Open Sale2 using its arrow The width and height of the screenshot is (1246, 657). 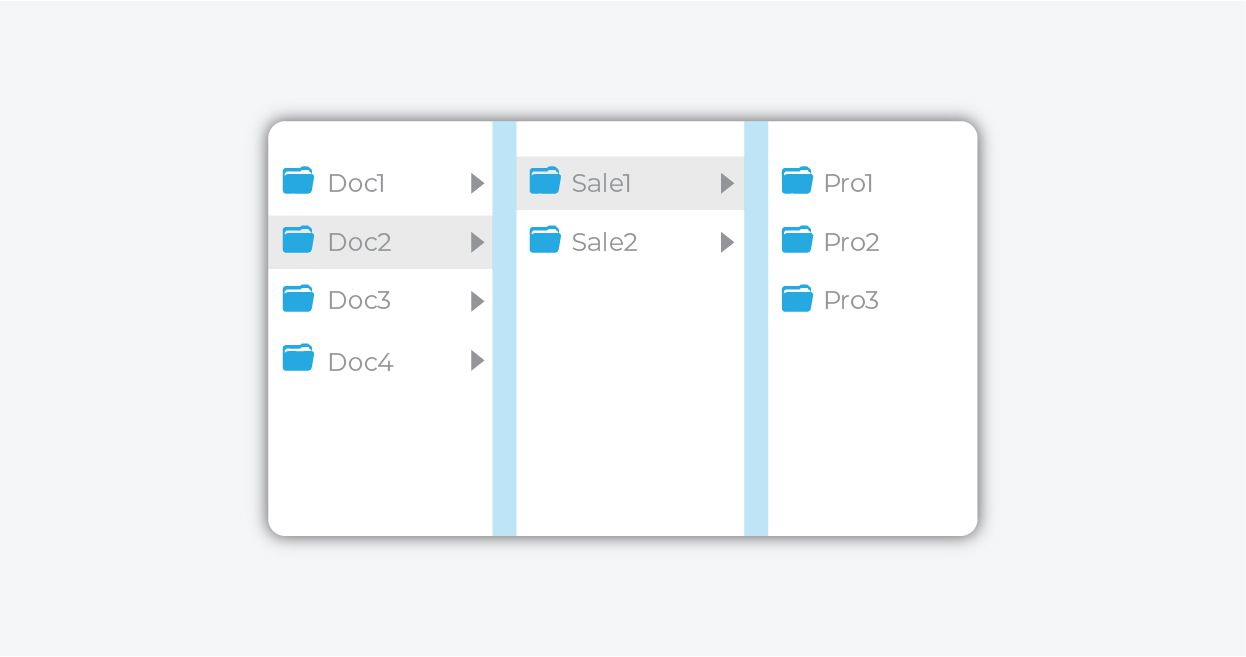pos(728,242)
